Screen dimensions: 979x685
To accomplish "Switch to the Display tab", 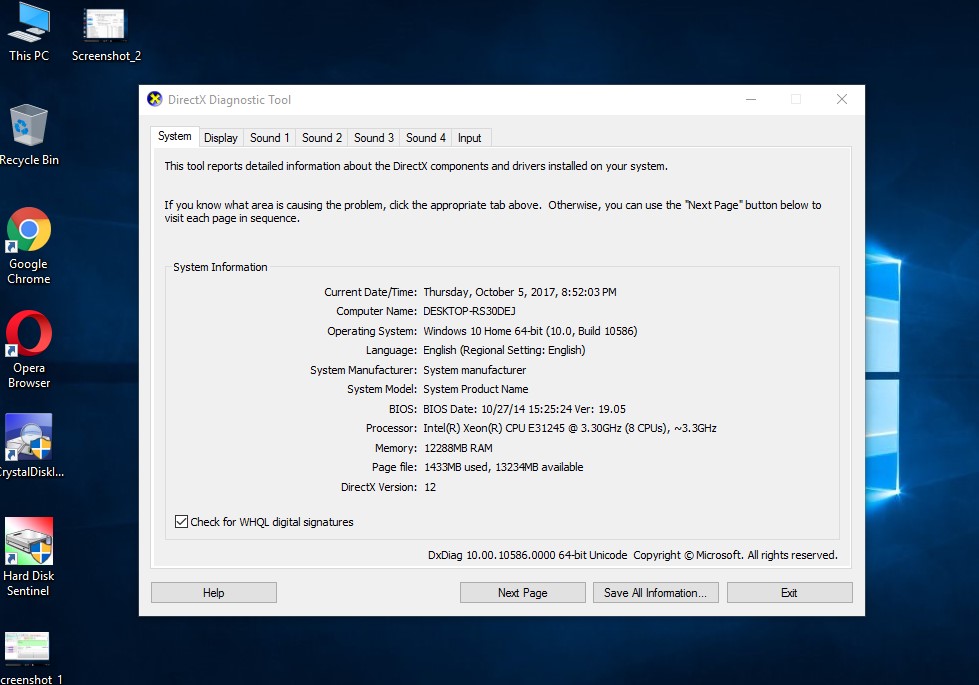I will [221, 138].
